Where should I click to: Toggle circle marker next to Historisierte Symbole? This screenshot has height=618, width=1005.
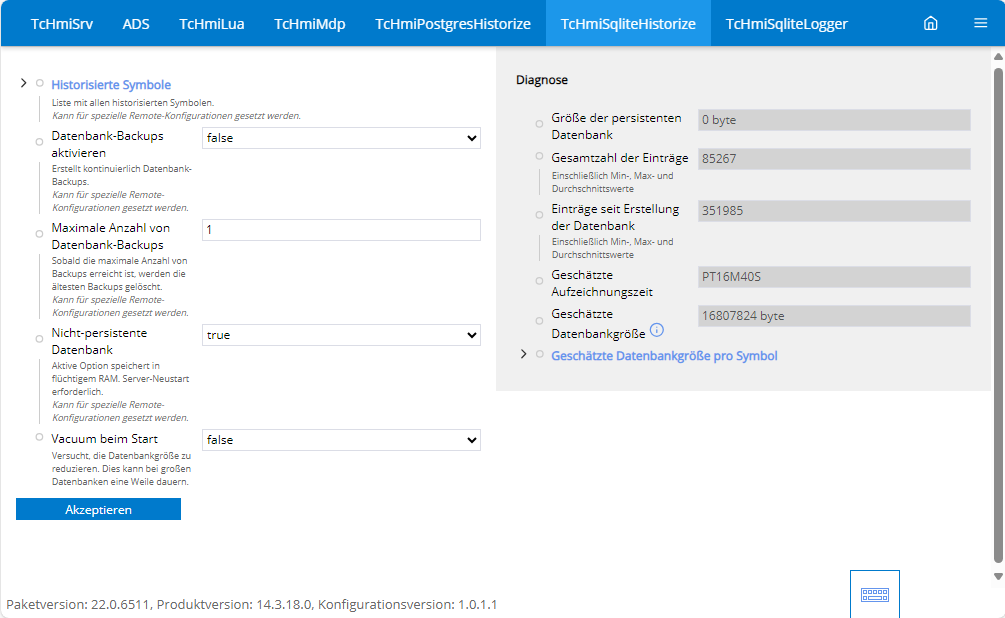pos(40,83)
